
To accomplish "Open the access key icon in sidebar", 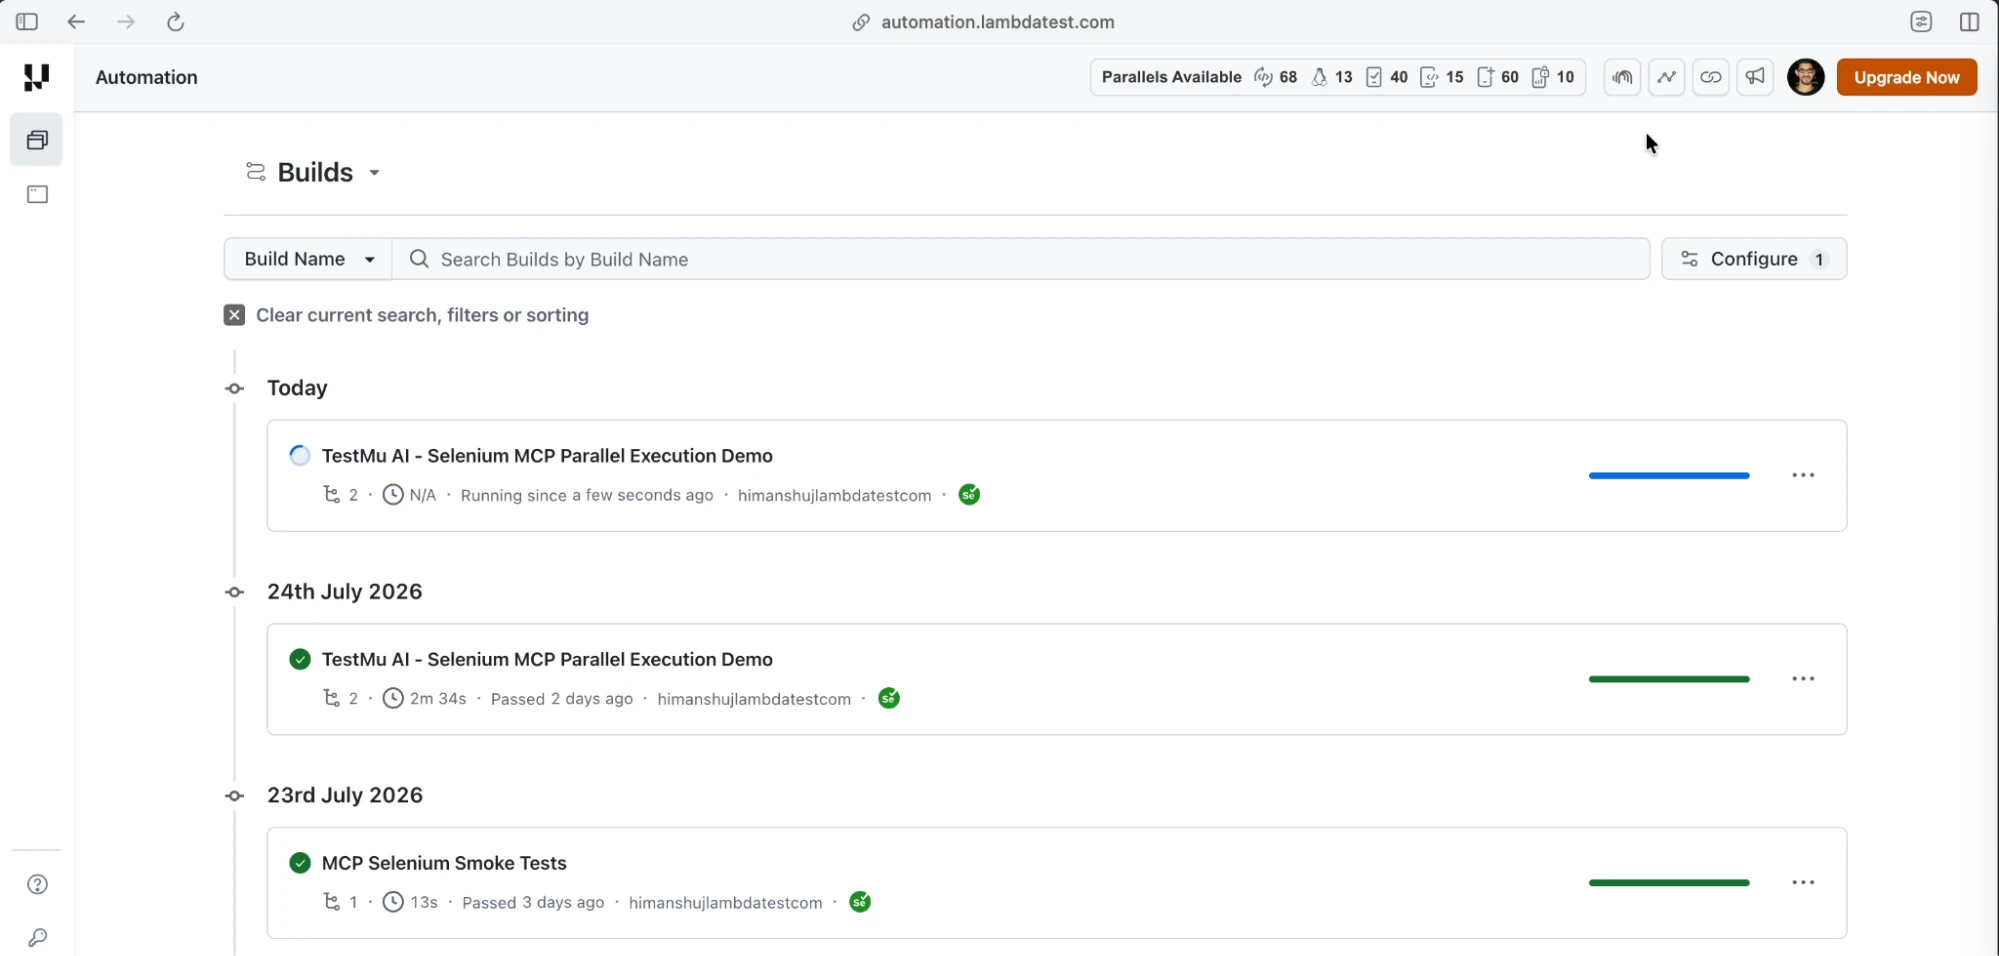I will click(37, 937).
